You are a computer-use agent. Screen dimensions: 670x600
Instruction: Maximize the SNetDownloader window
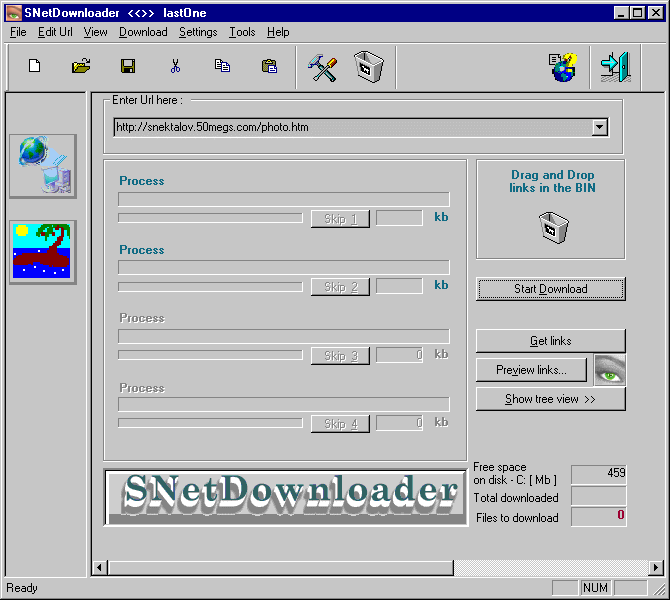[x=637, y=13]
